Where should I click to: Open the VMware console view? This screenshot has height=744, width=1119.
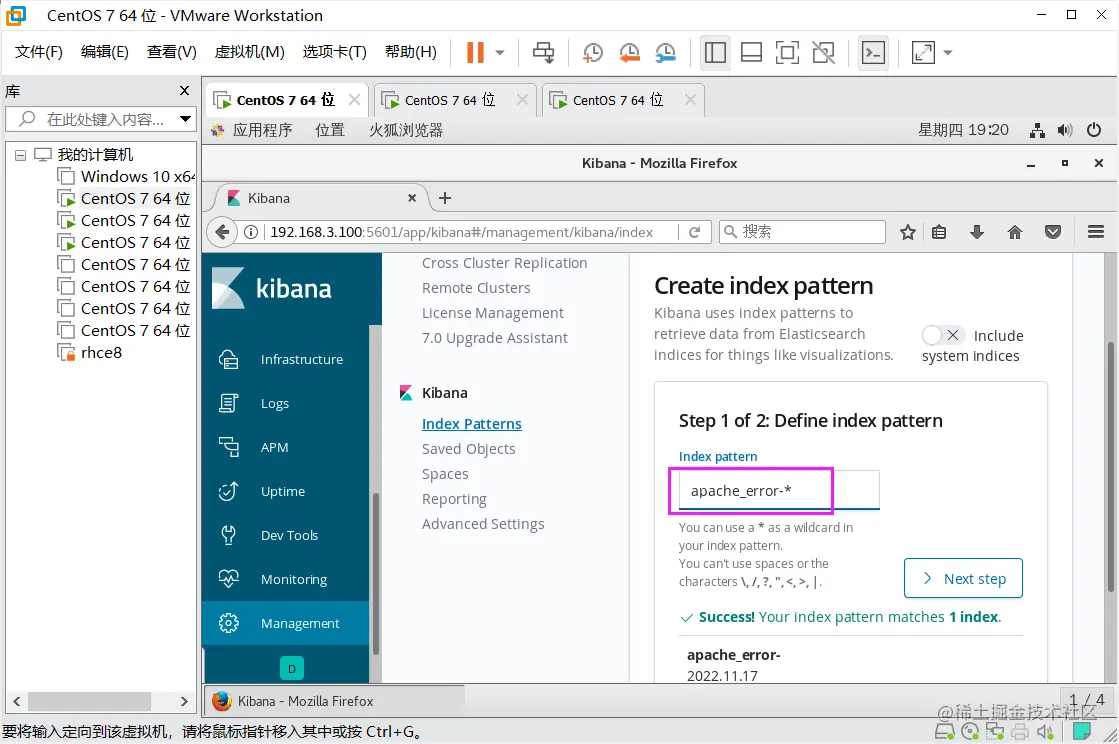point(874,52)
